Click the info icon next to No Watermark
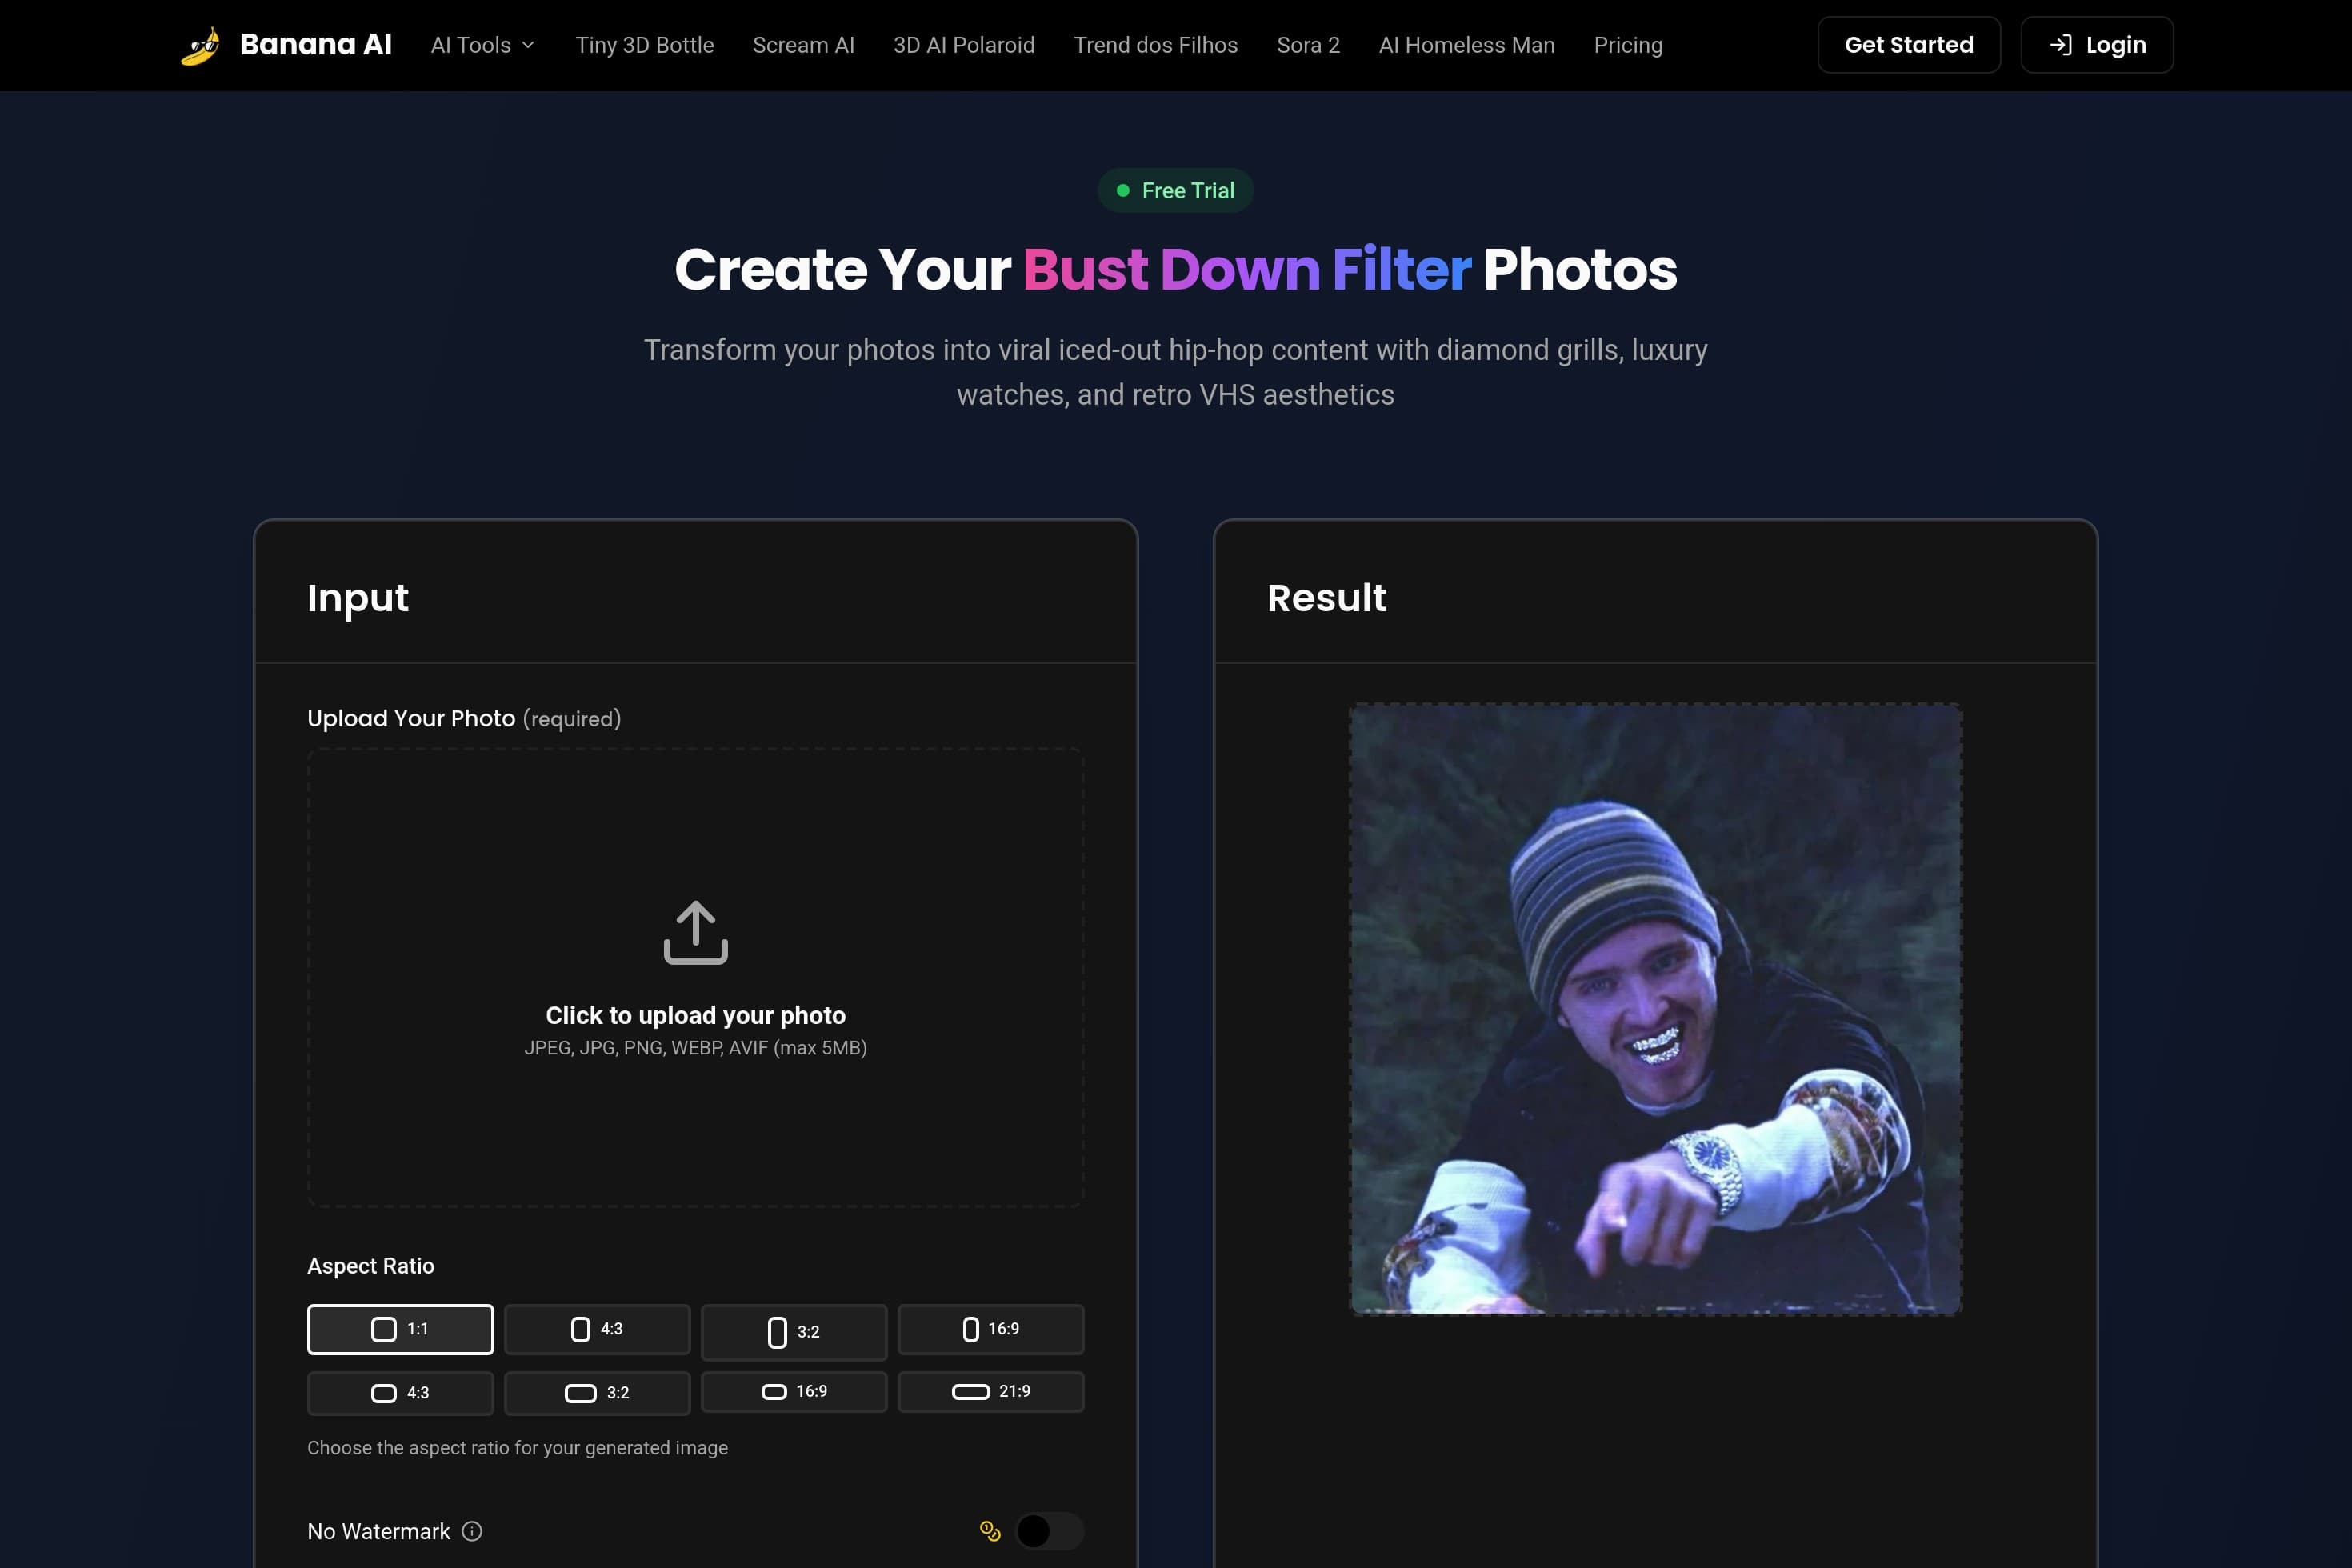The width and height of the screenshot is (2352, 1568). pyautogui.click(x=472, y=1531)
